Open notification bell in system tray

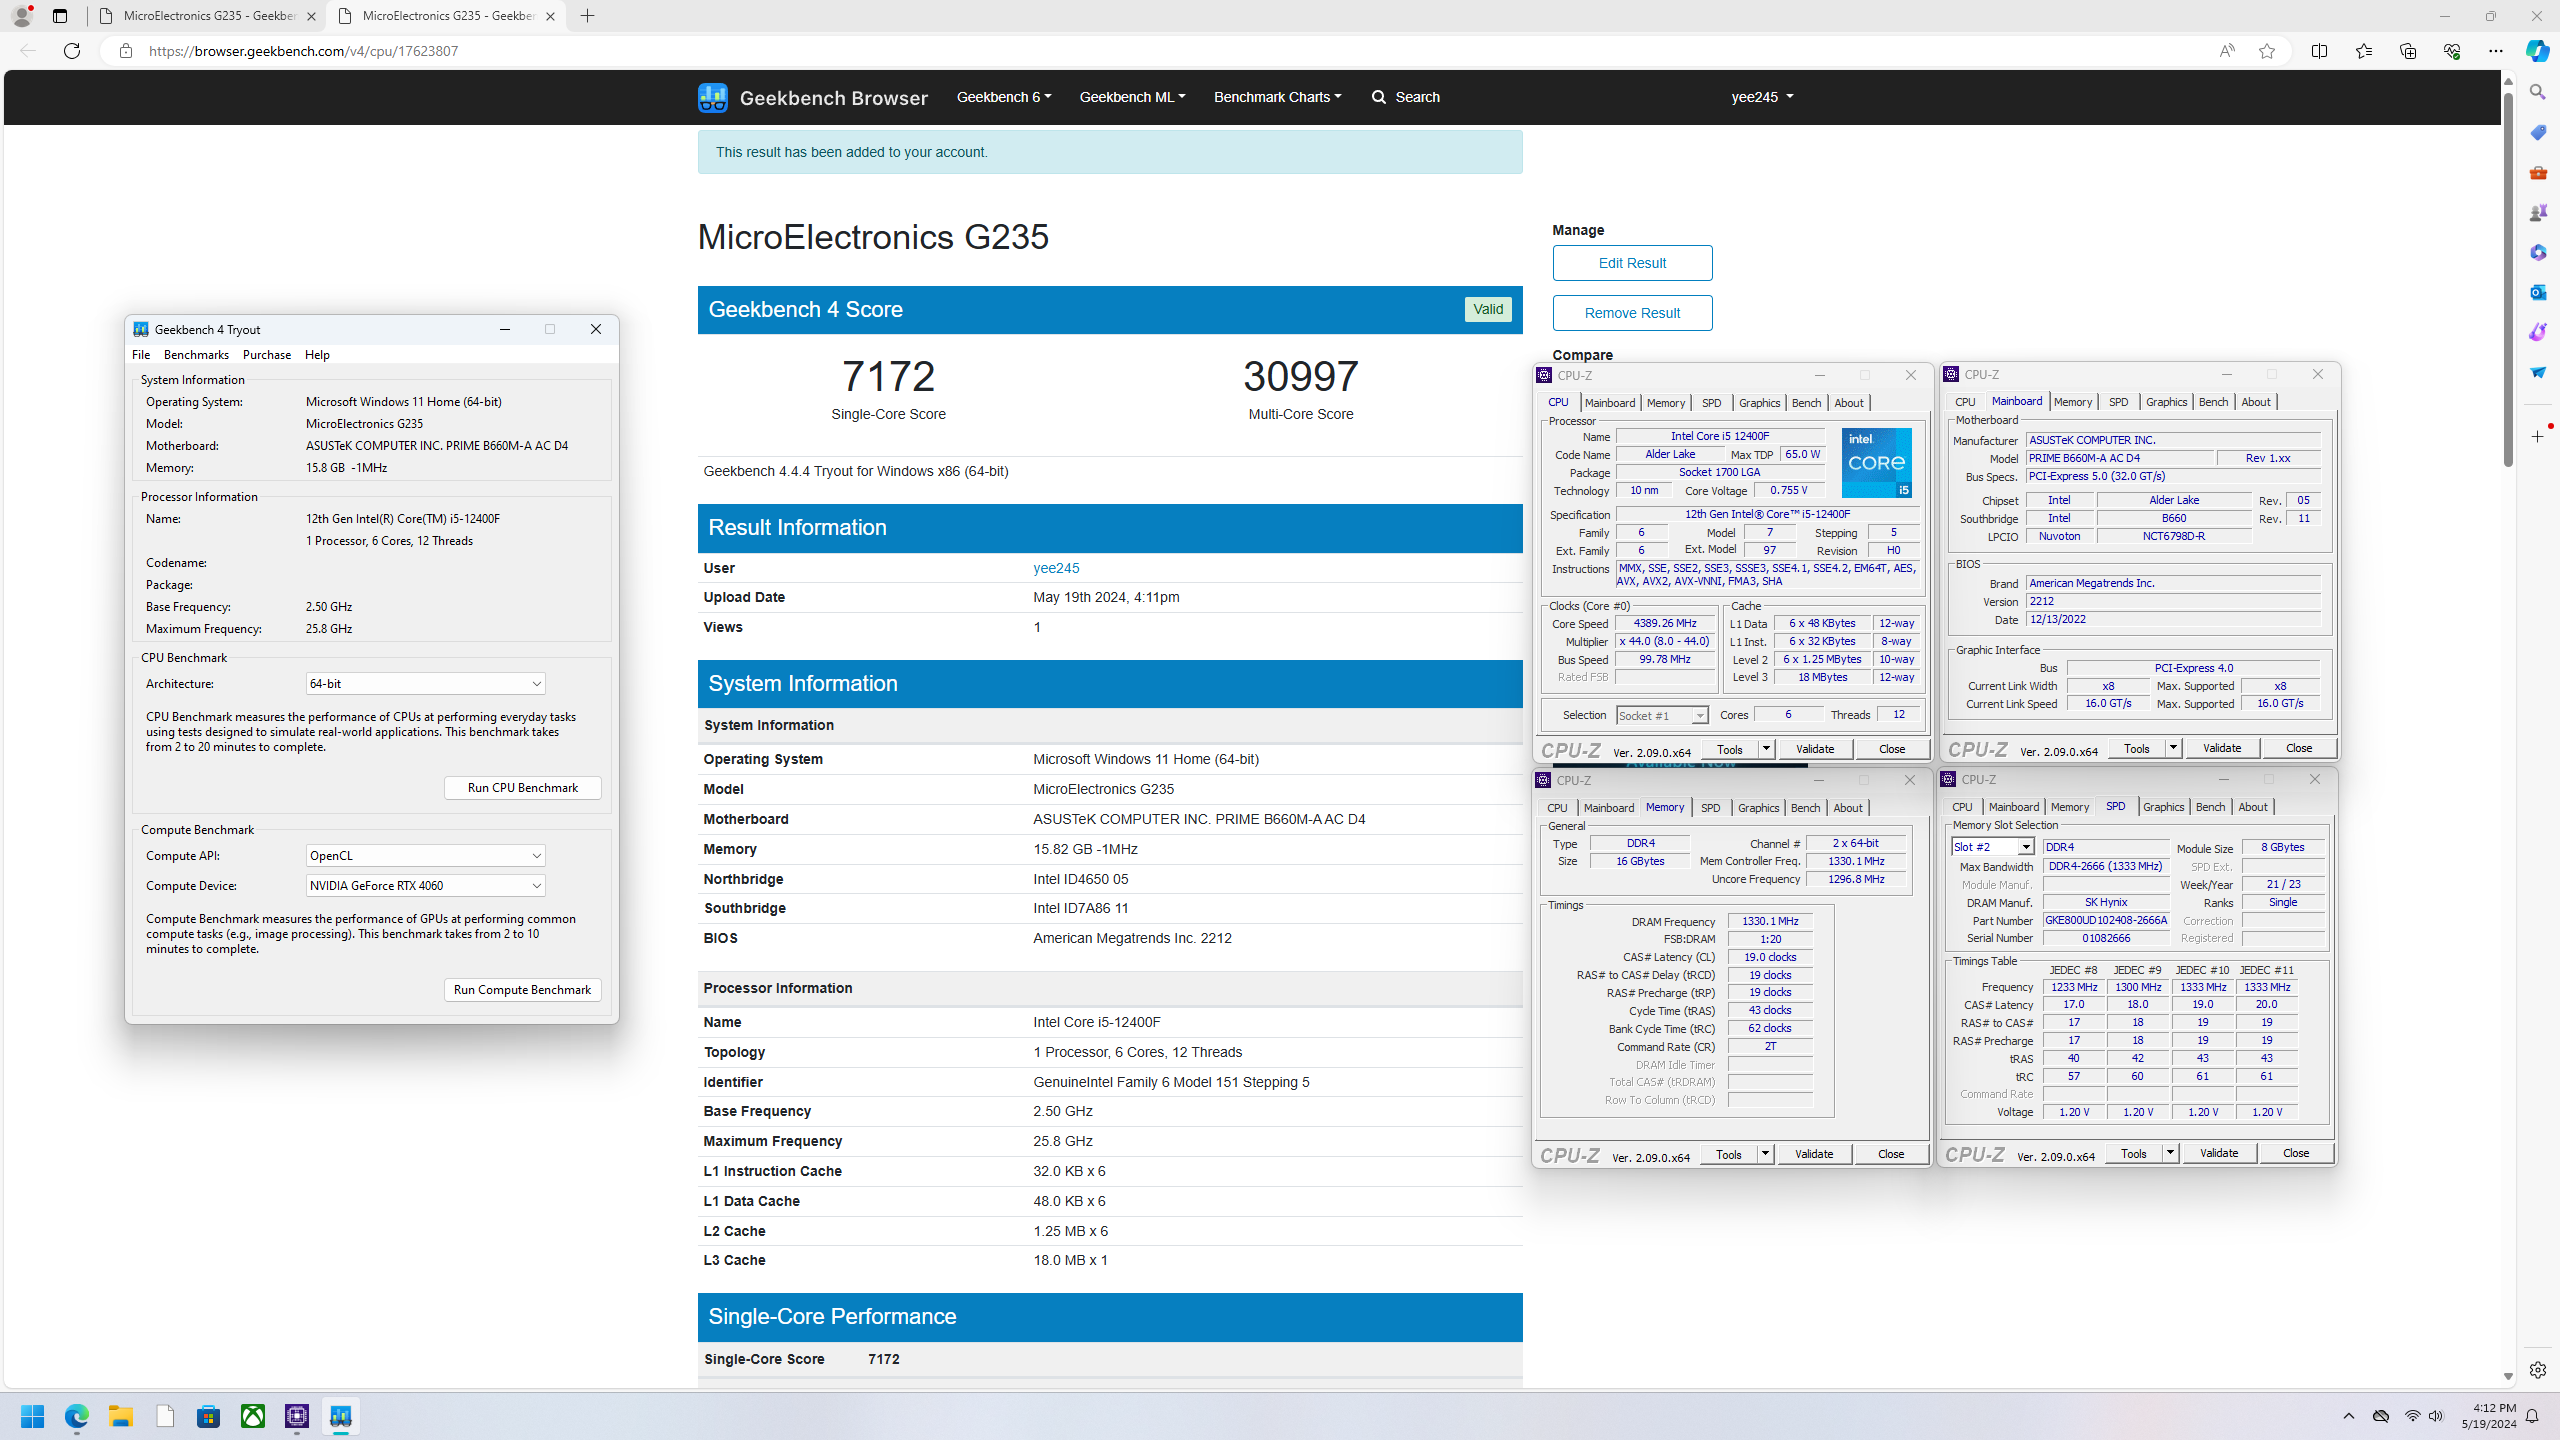tap(2532, 1416)
